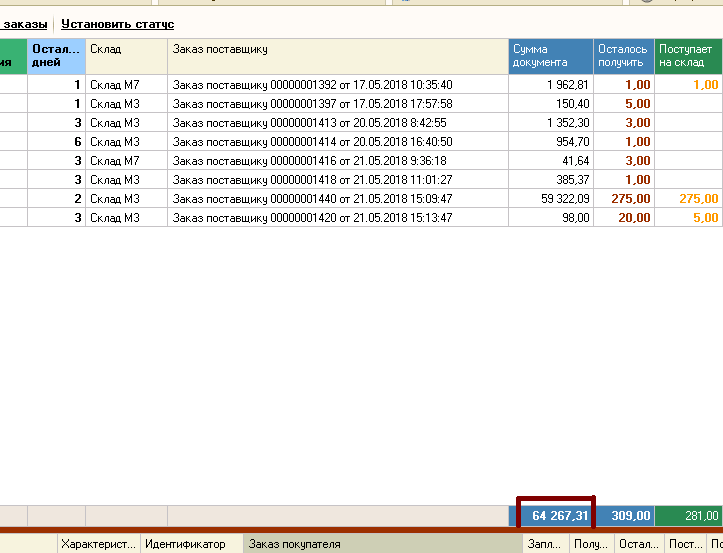Viewport: 723px width, 553px height.
Task: Click the 'Осталось получить' column header
Action: (x=623, y=55)
